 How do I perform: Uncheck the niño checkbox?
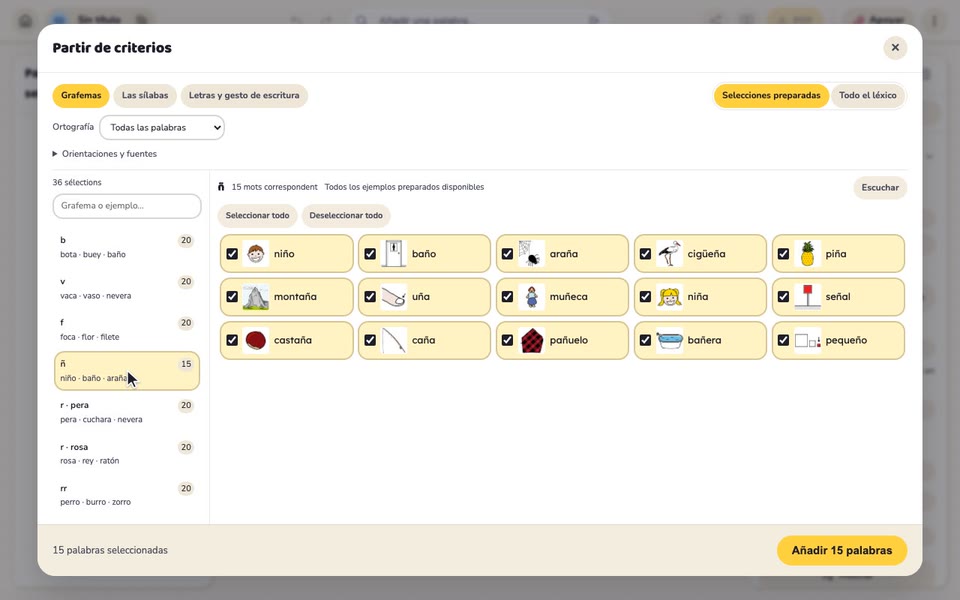pos(232,253)
